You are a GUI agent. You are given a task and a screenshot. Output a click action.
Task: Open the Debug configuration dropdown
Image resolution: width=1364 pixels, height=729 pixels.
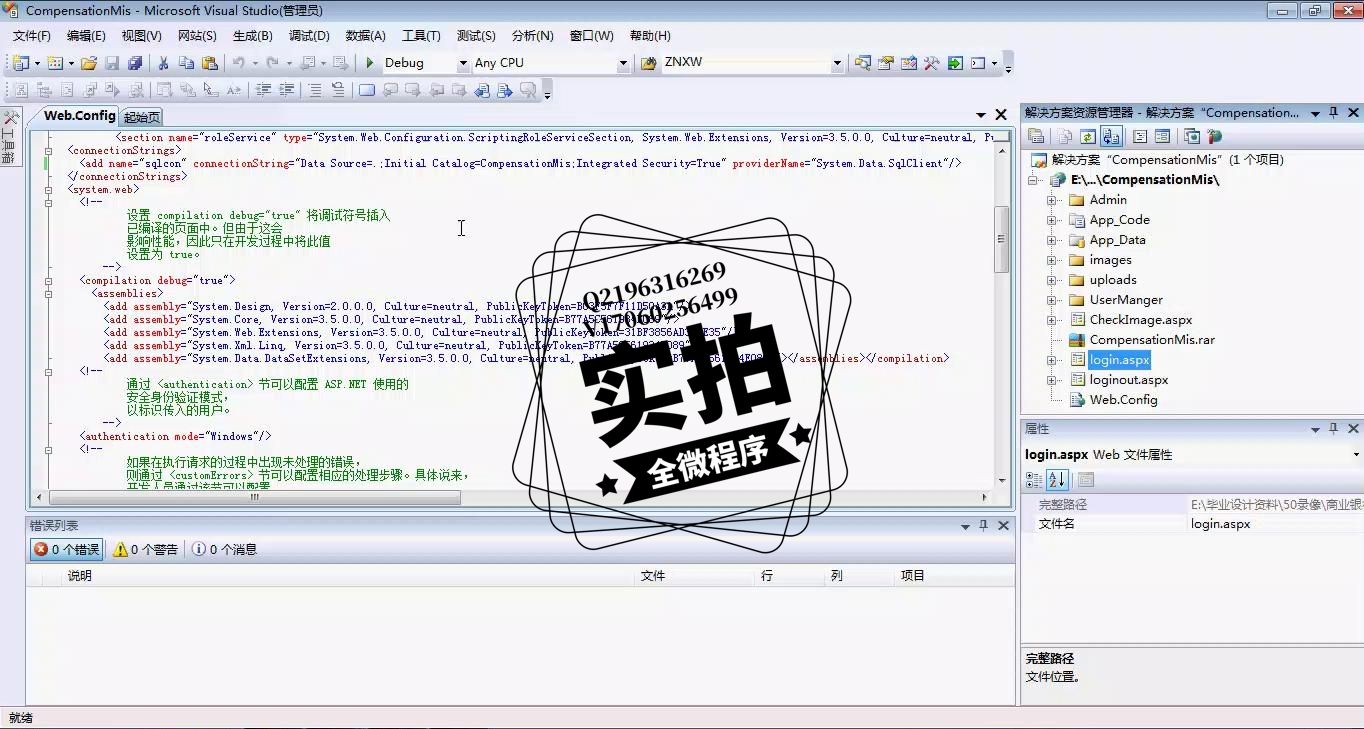pyautogui.click(x=463, y=63)
